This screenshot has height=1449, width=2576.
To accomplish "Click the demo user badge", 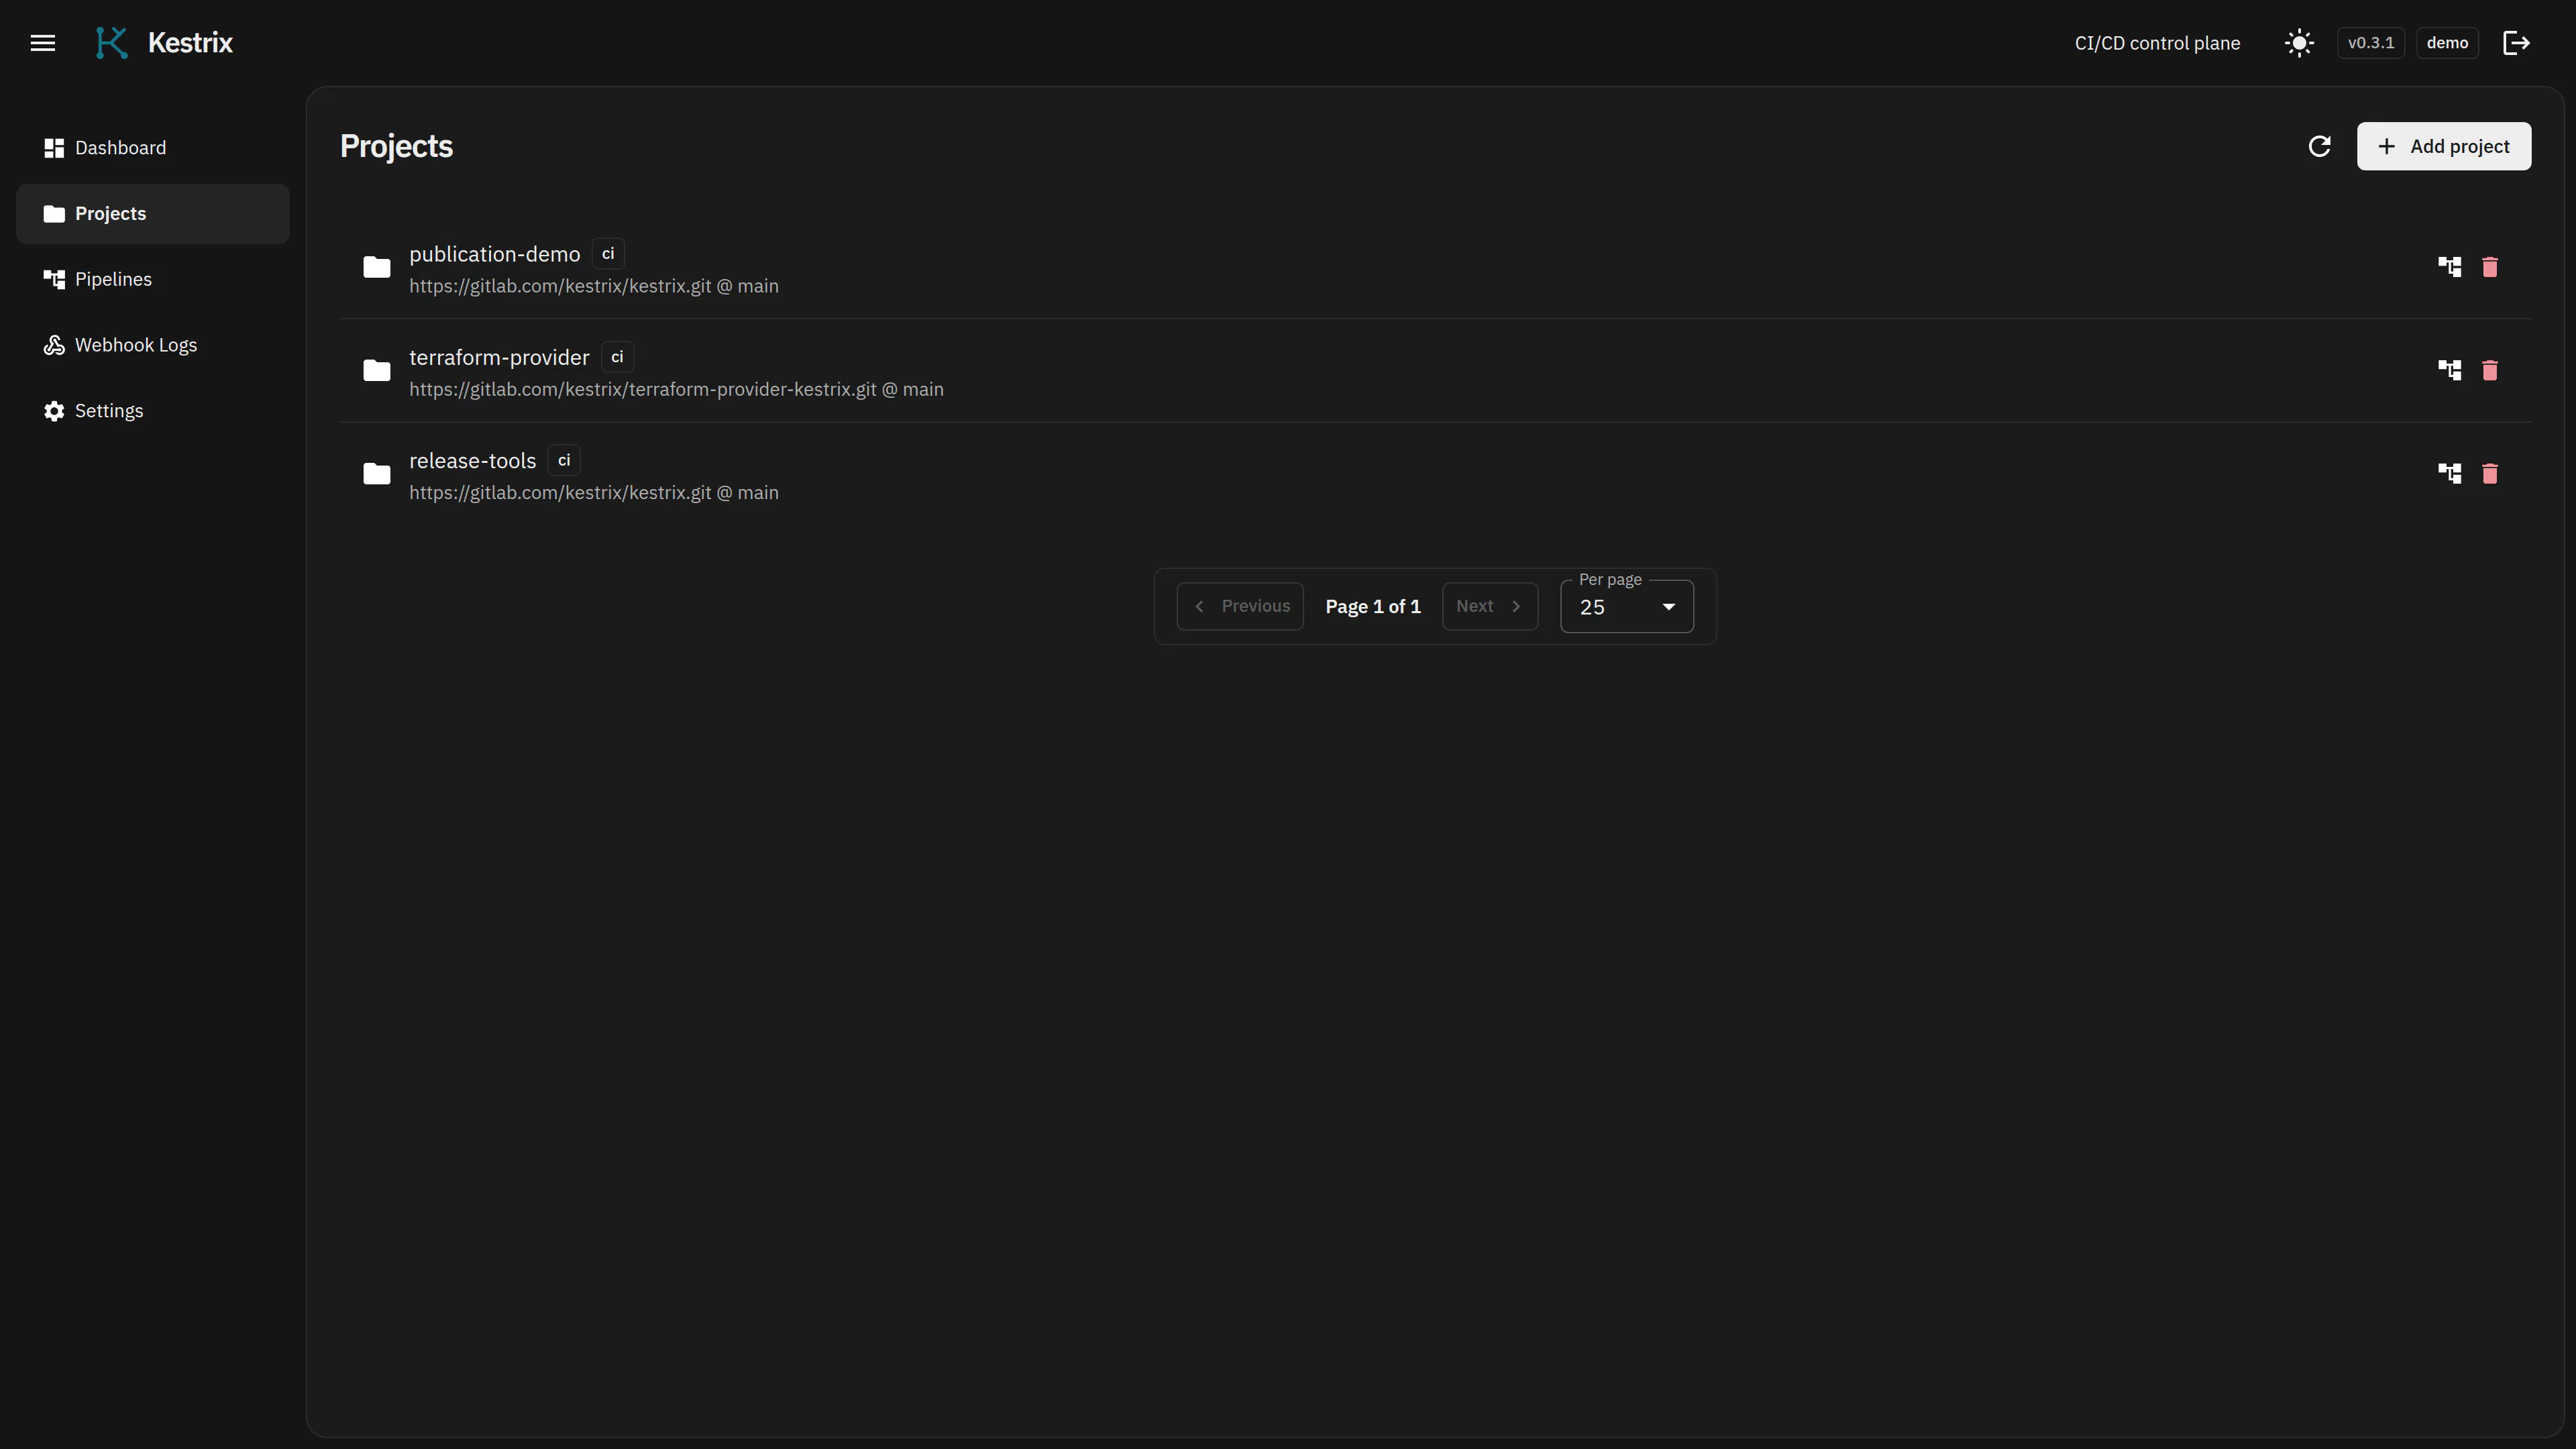I will 2447,43.
